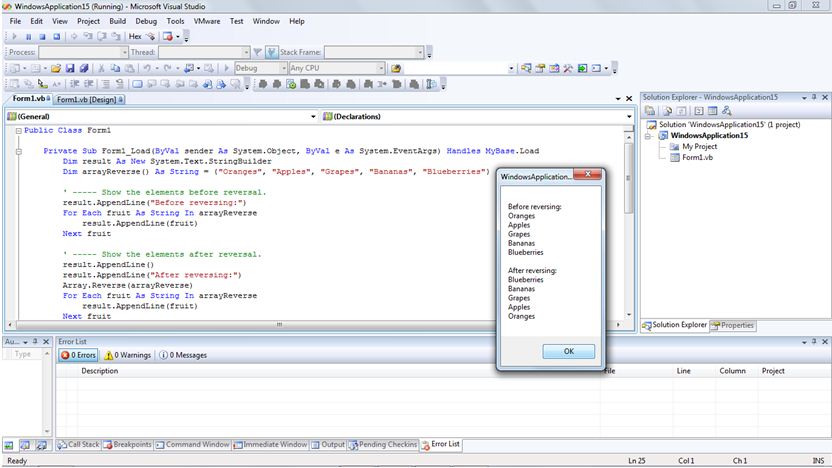Open the Output tab
The width and height of the screenshot is (832, 468).
tap(328, 445)
